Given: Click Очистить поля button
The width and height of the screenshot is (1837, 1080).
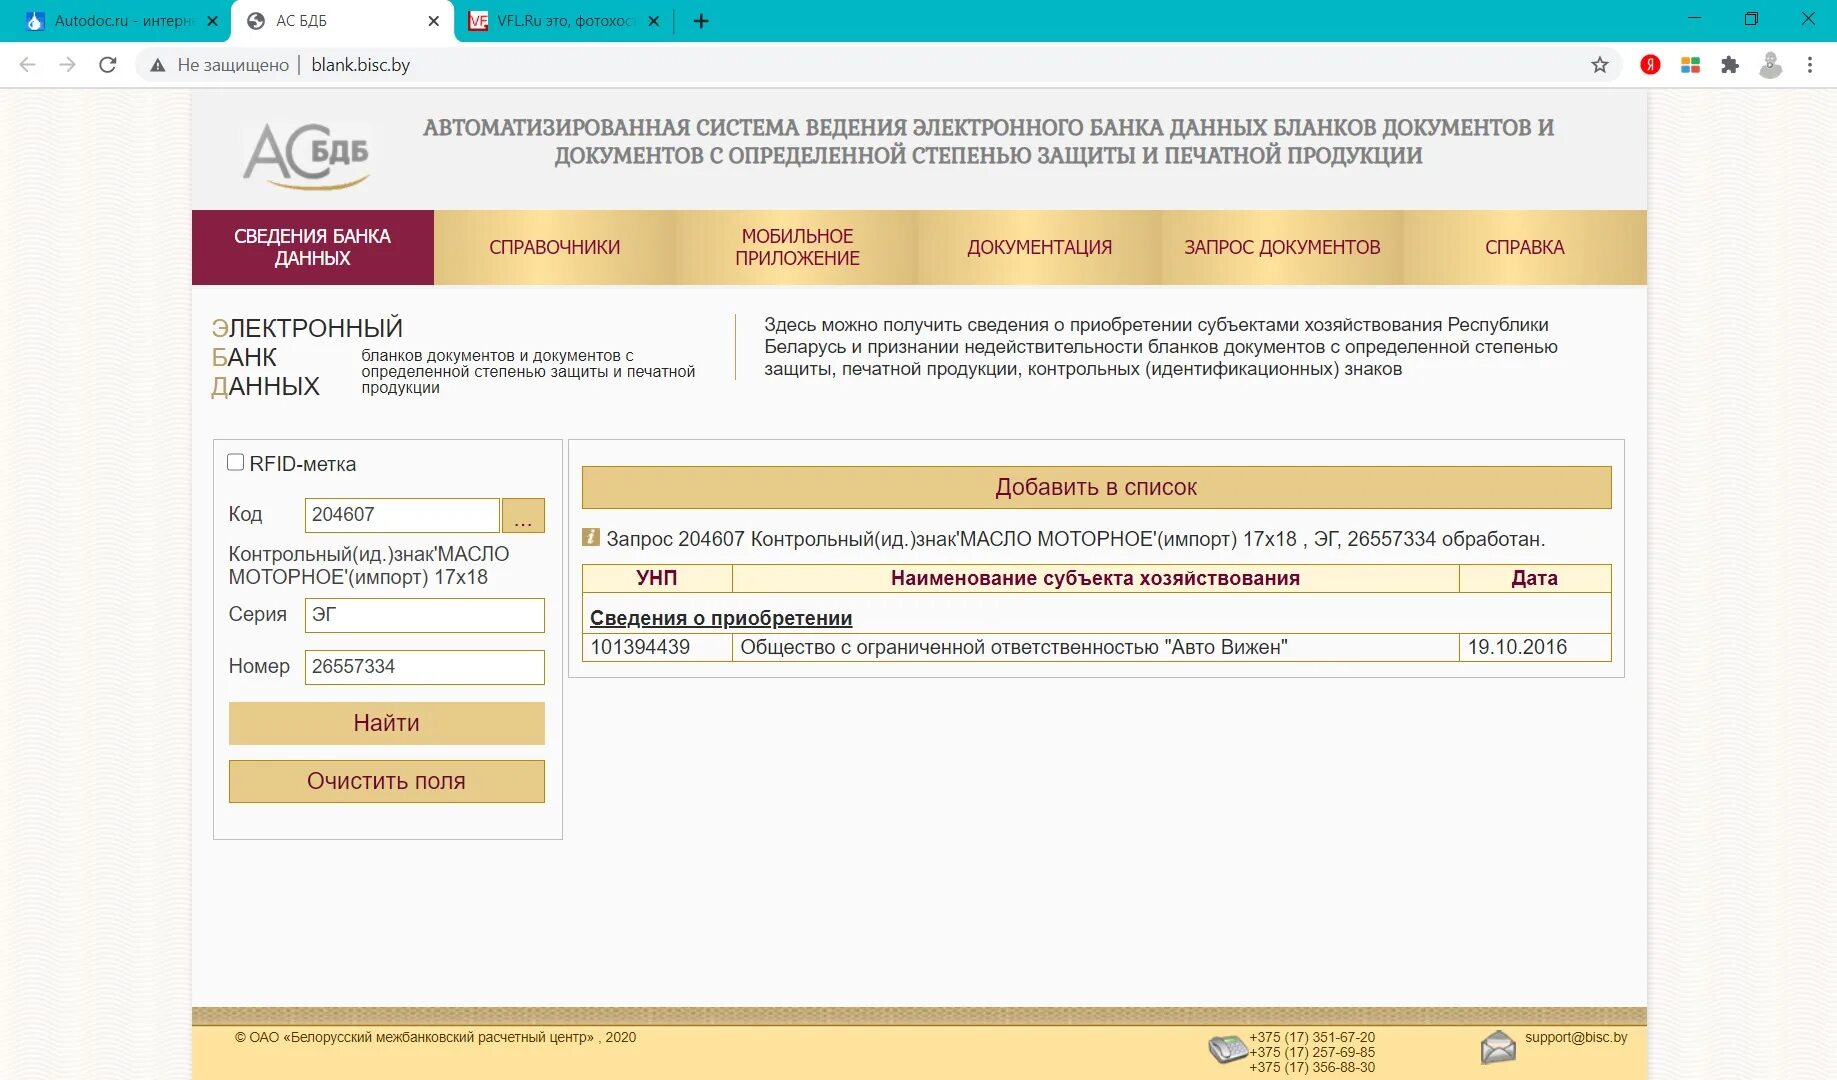Looking at the screenshot, I should click(387, 781).
